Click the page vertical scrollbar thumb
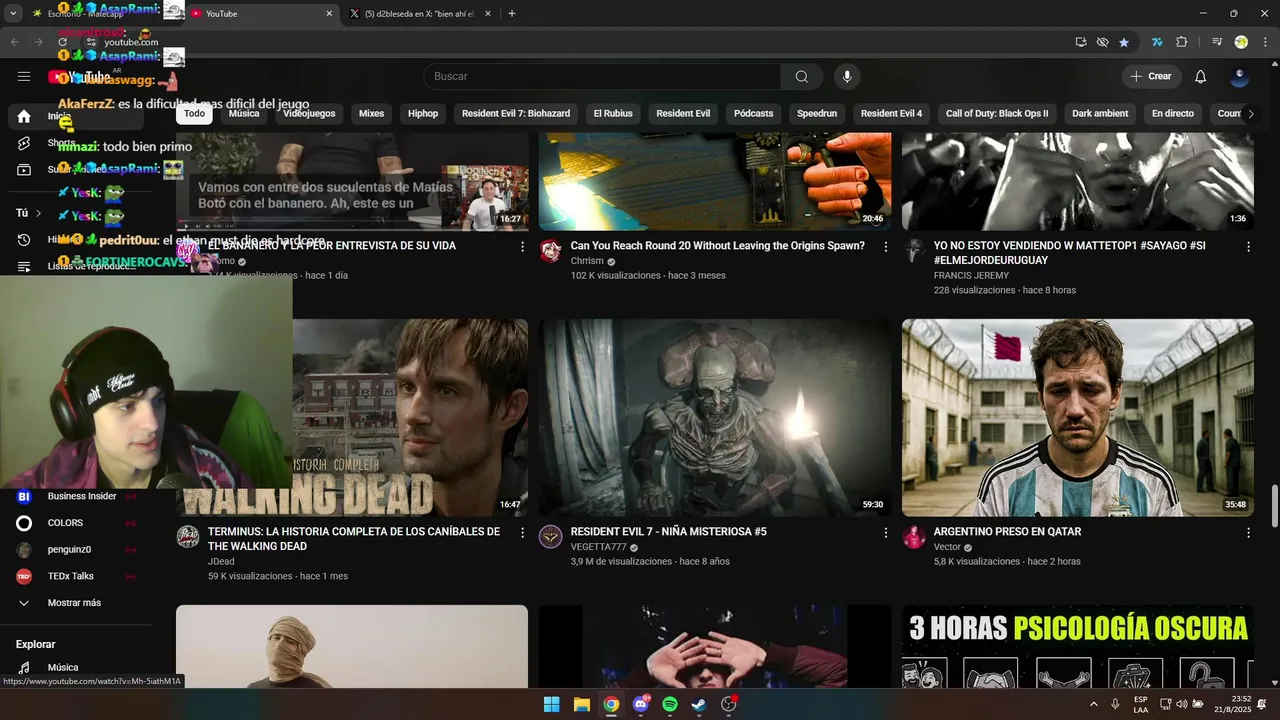 point(1274,505)
